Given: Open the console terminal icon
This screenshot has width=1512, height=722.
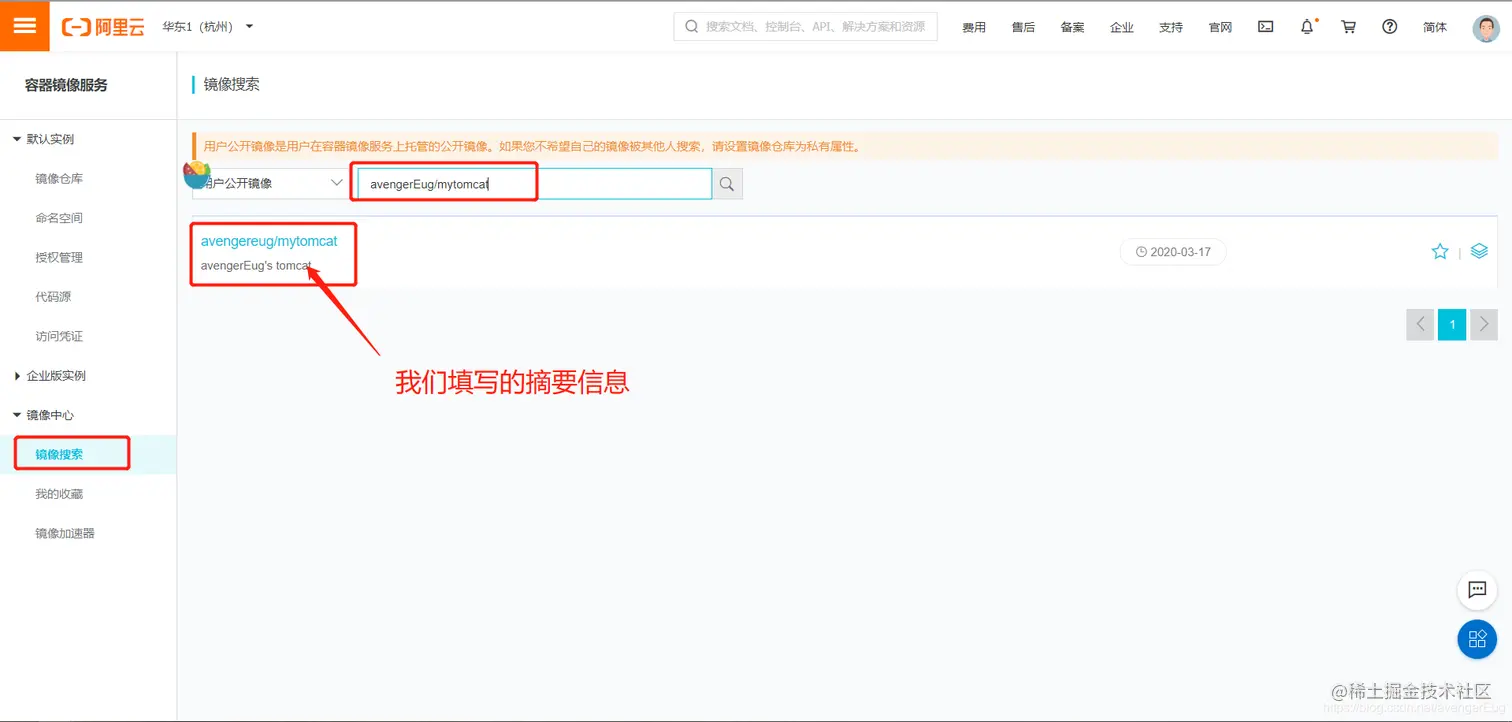Looking at the screenshot, I should coord(1265,27).
